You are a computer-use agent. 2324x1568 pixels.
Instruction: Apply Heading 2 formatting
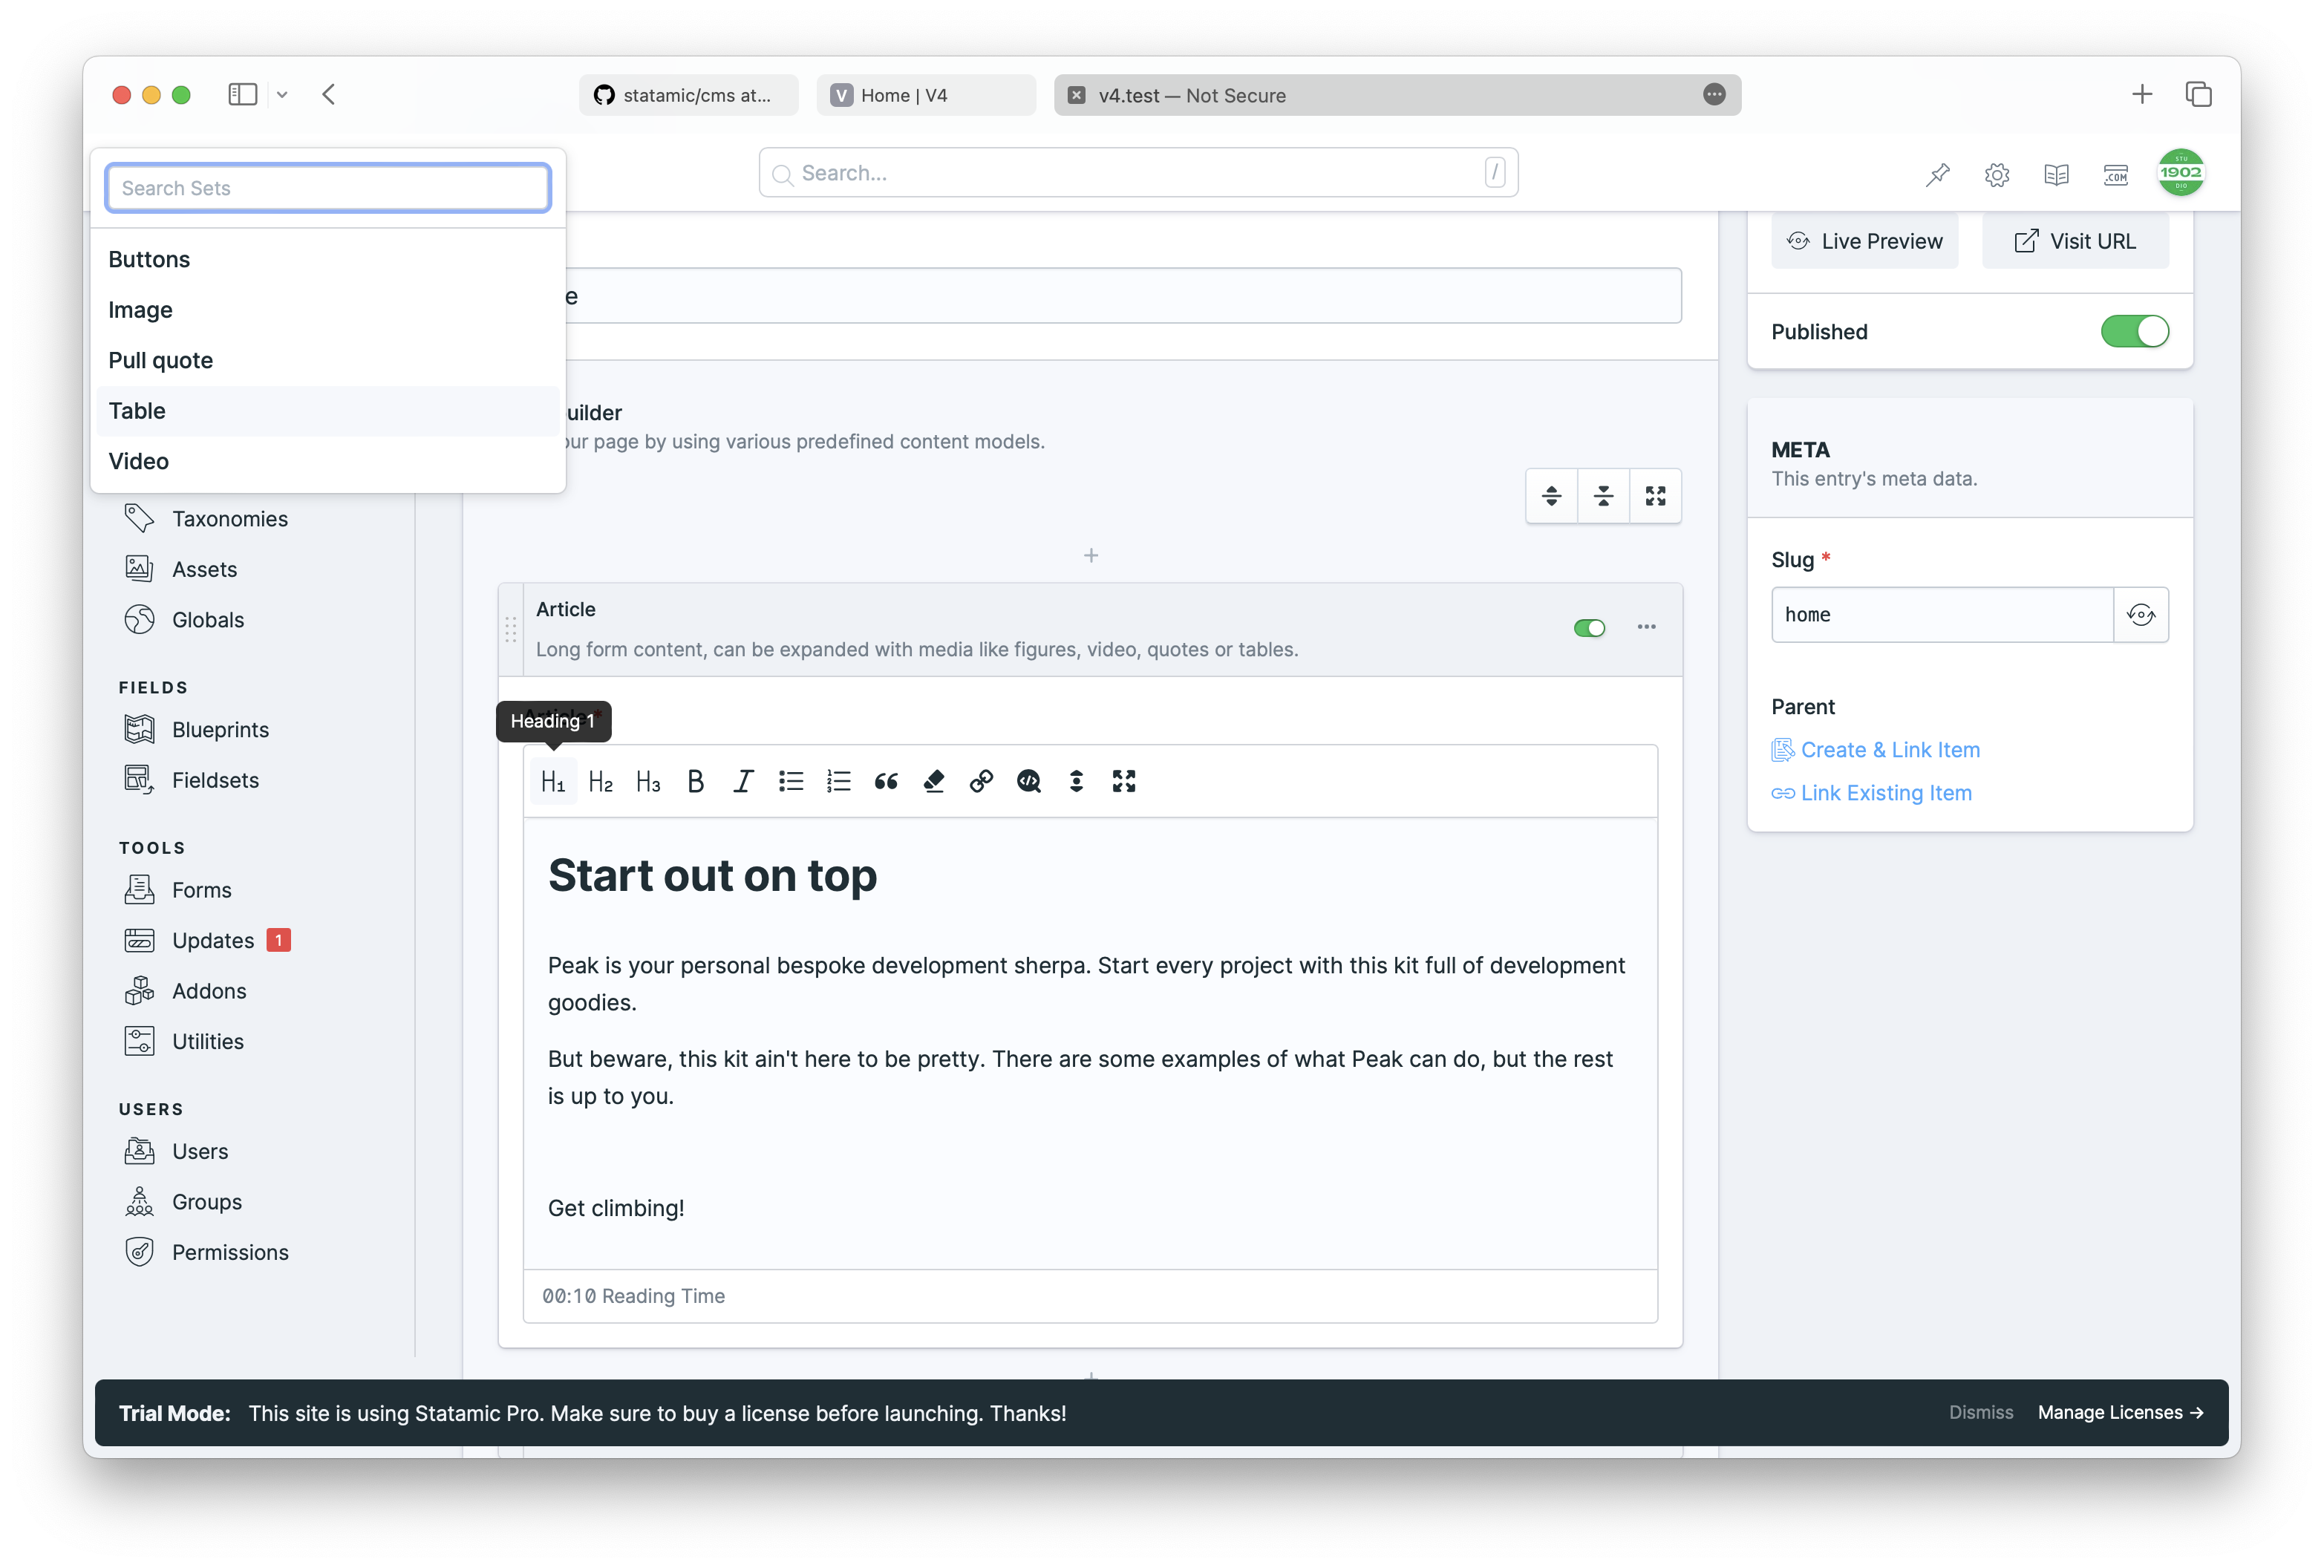(601, 782)
